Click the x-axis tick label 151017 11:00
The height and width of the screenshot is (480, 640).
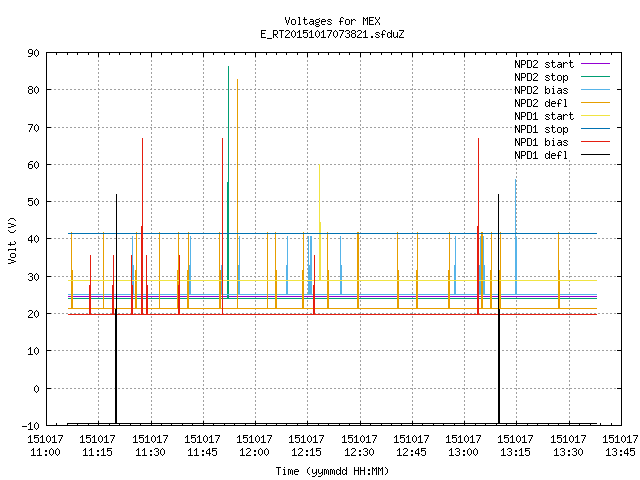coord(45,446)
